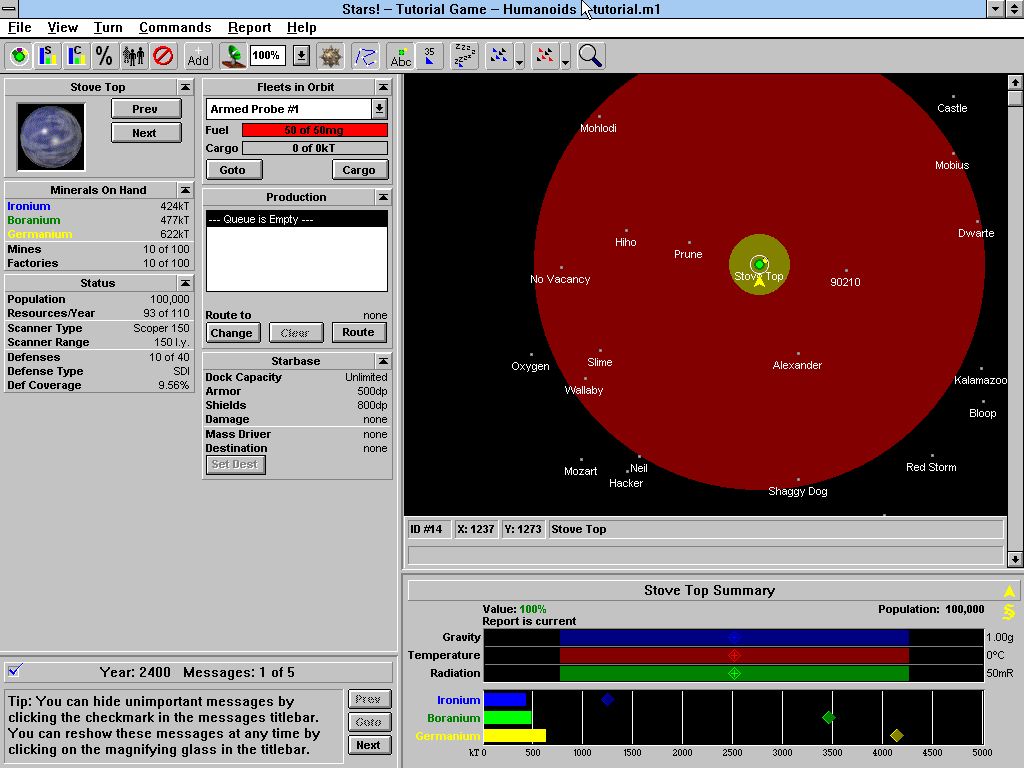Open the Report menu

click(x=249, y=27)
